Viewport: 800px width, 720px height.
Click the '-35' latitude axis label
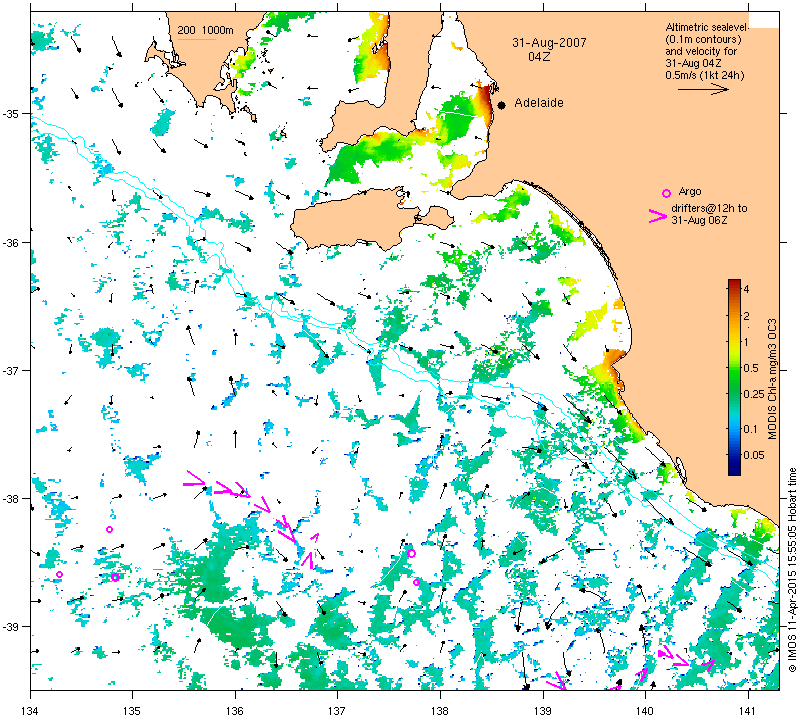(17, 113)
